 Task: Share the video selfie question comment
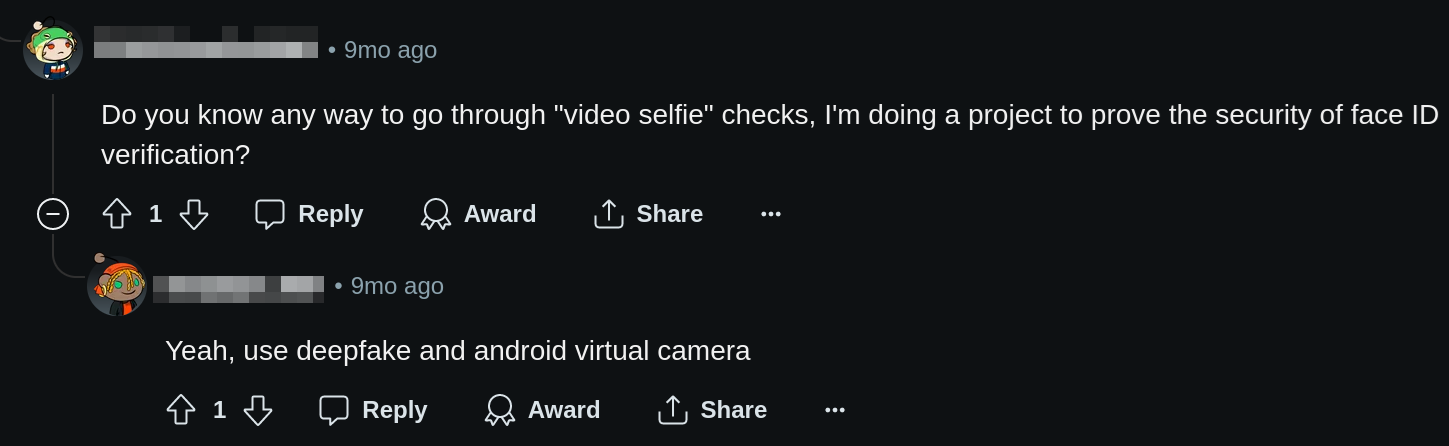649,214
